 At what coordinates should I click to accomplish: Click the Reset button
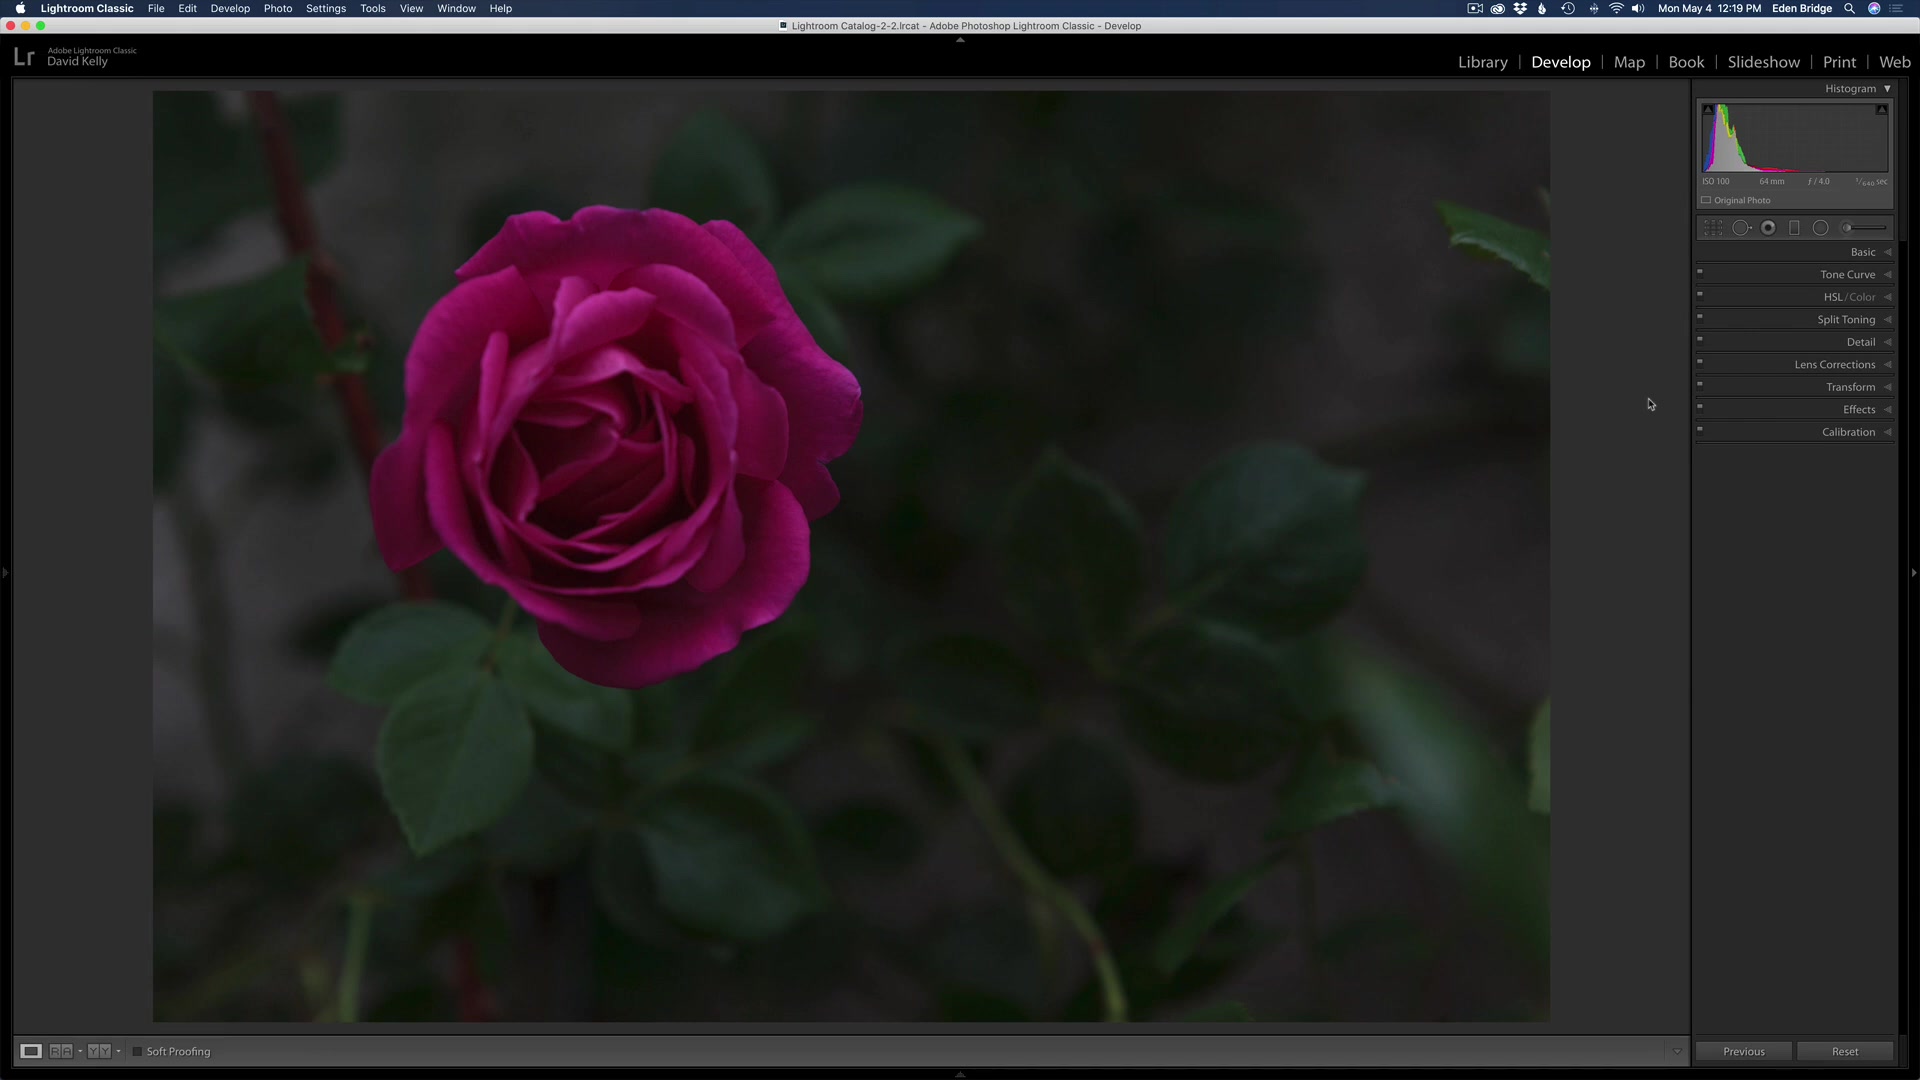[x=1845, y=1051]
